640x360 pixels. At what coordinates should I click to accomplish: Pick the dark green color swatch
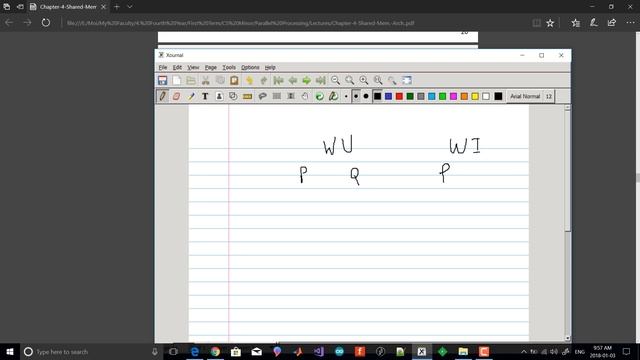tap(410, 96)
